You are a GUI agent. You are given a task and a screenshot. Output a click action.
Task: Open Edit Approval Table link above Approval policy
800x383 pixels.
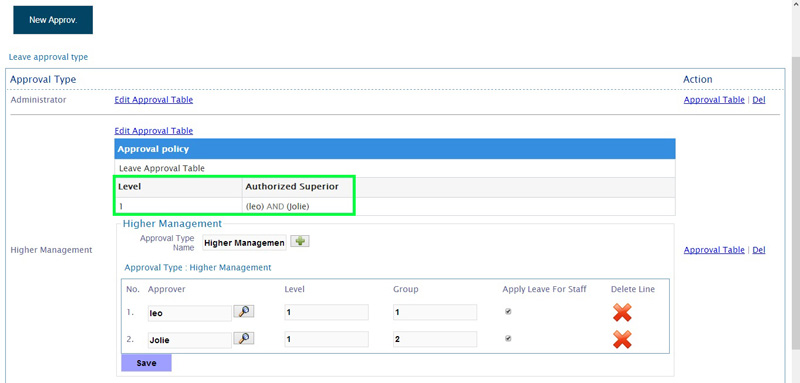[x=154, y=131]
